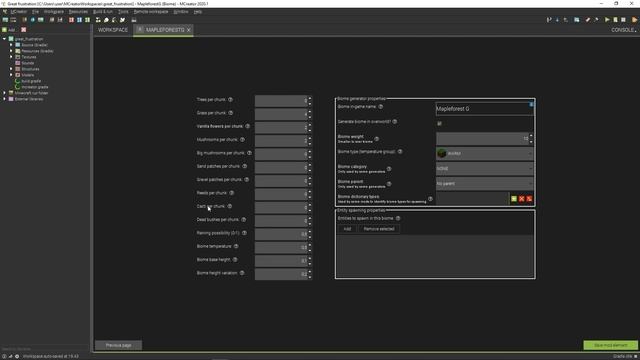Open help for Biome weight

(377, 139)
